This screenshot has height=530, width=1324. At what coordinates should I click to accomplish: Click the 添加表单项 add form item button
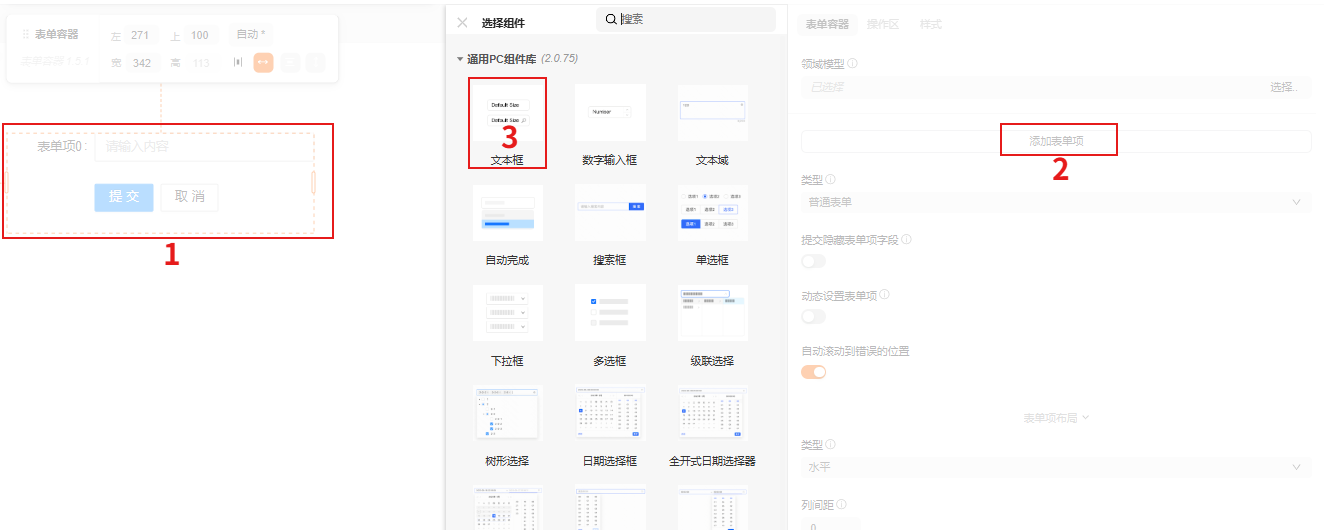(1056, 141)
